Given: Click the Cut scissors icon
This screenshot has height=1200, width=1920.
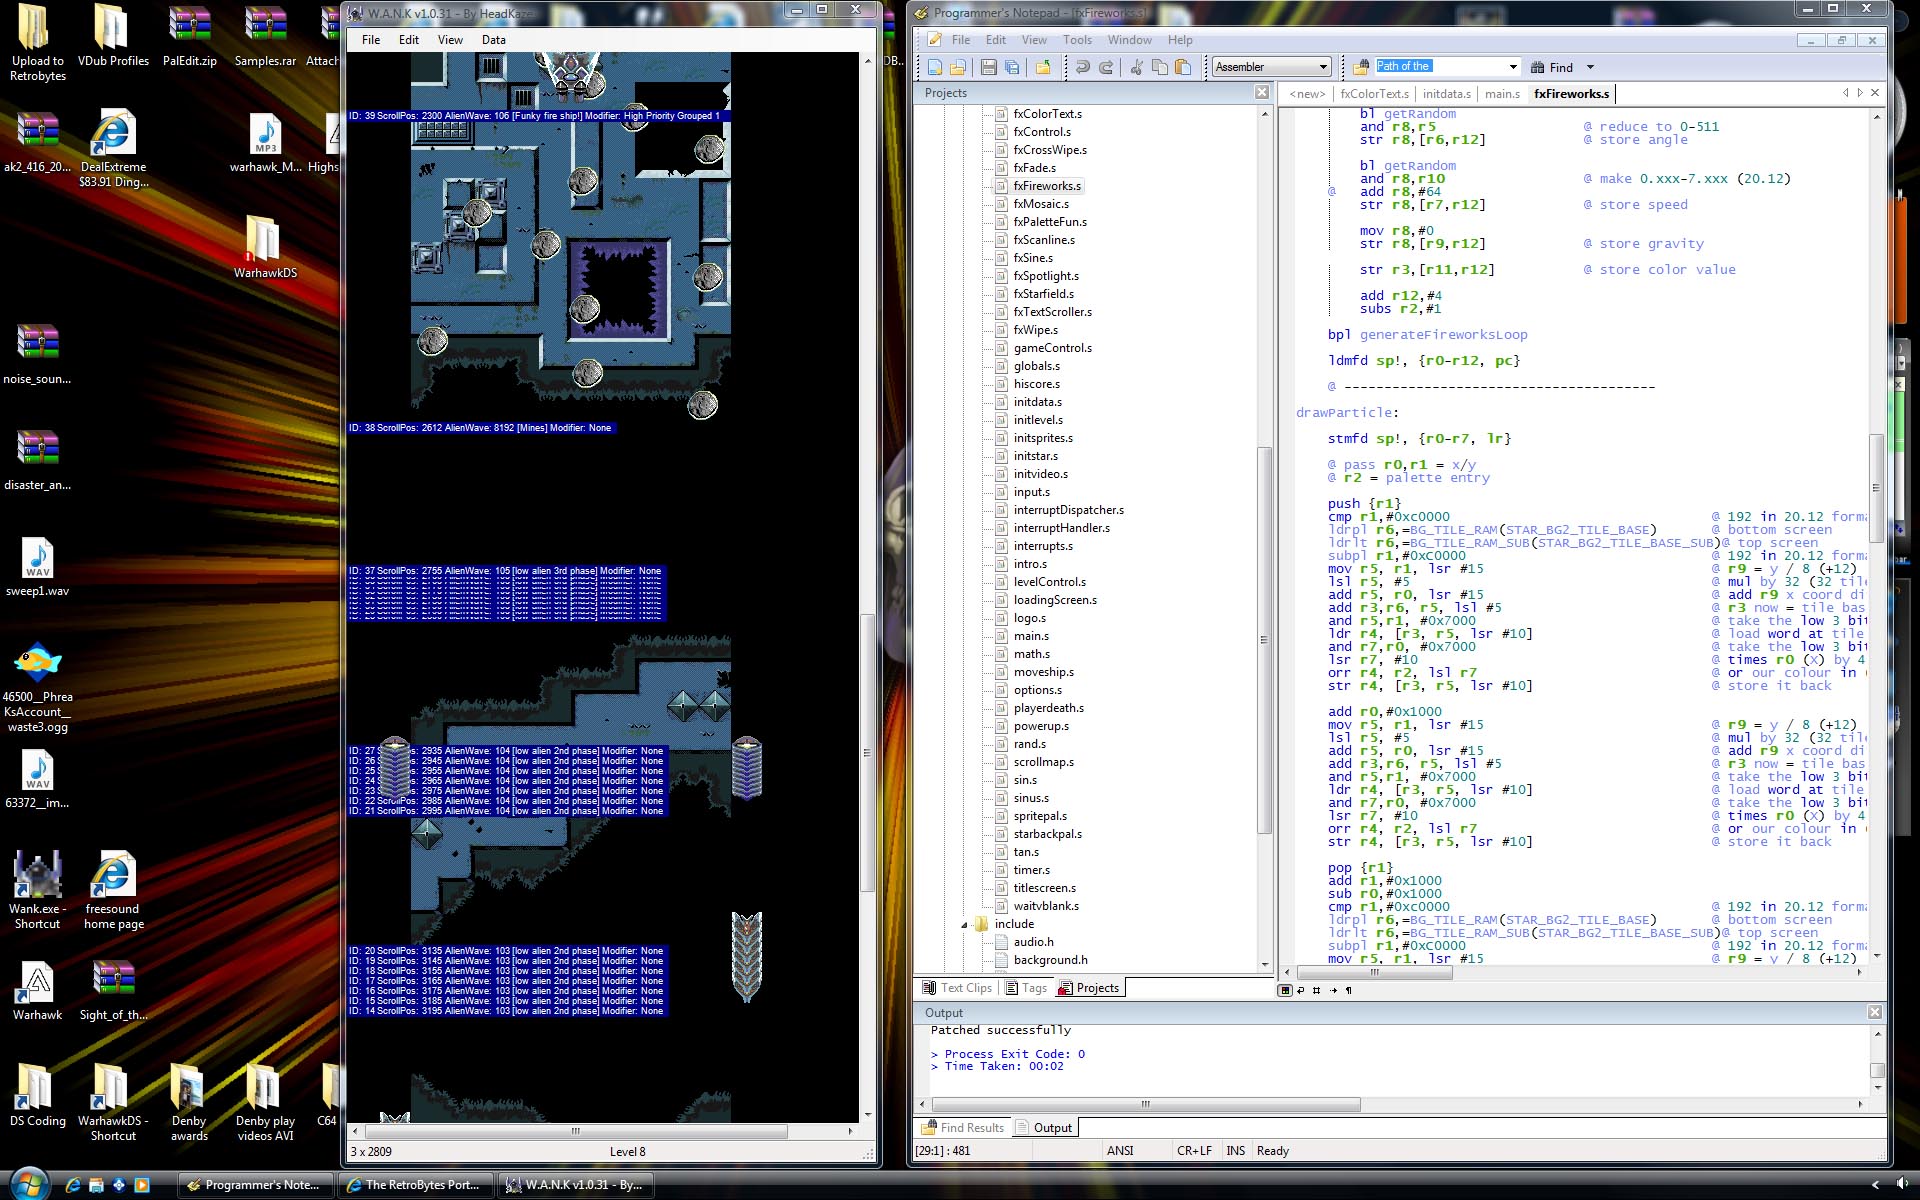Looking at the screenshot, I should pyautogui.click(x=1136, y=67).
